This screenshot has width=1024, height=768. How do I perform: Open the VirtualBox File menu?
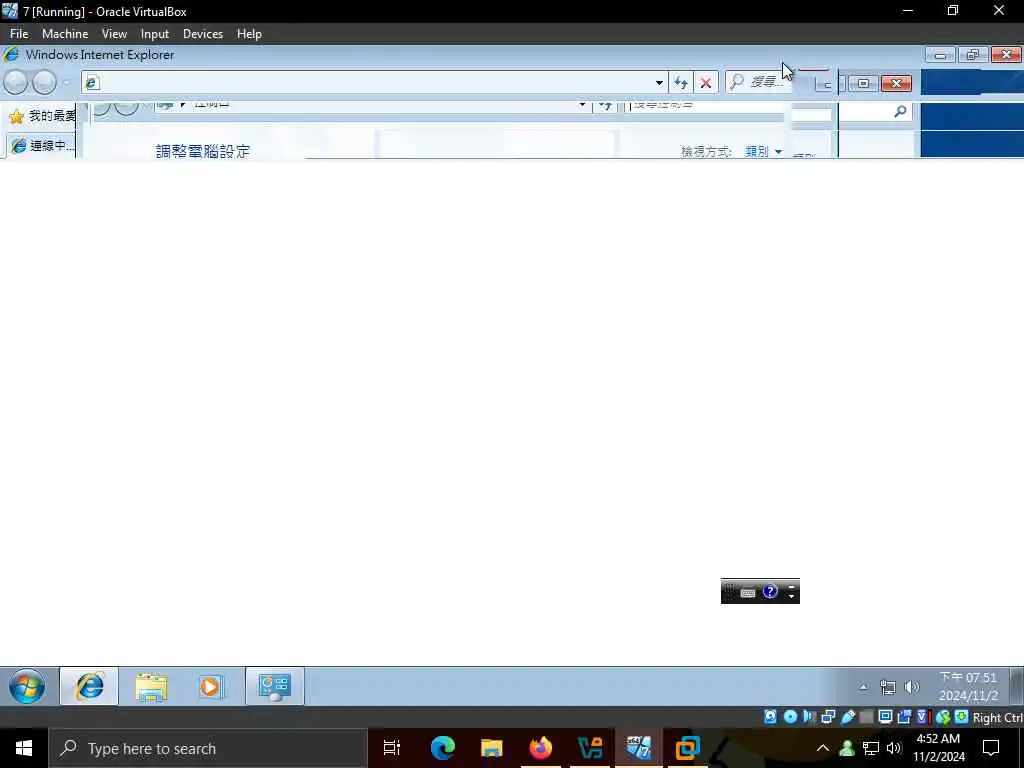pyautogui.click(x=19, y=34)
